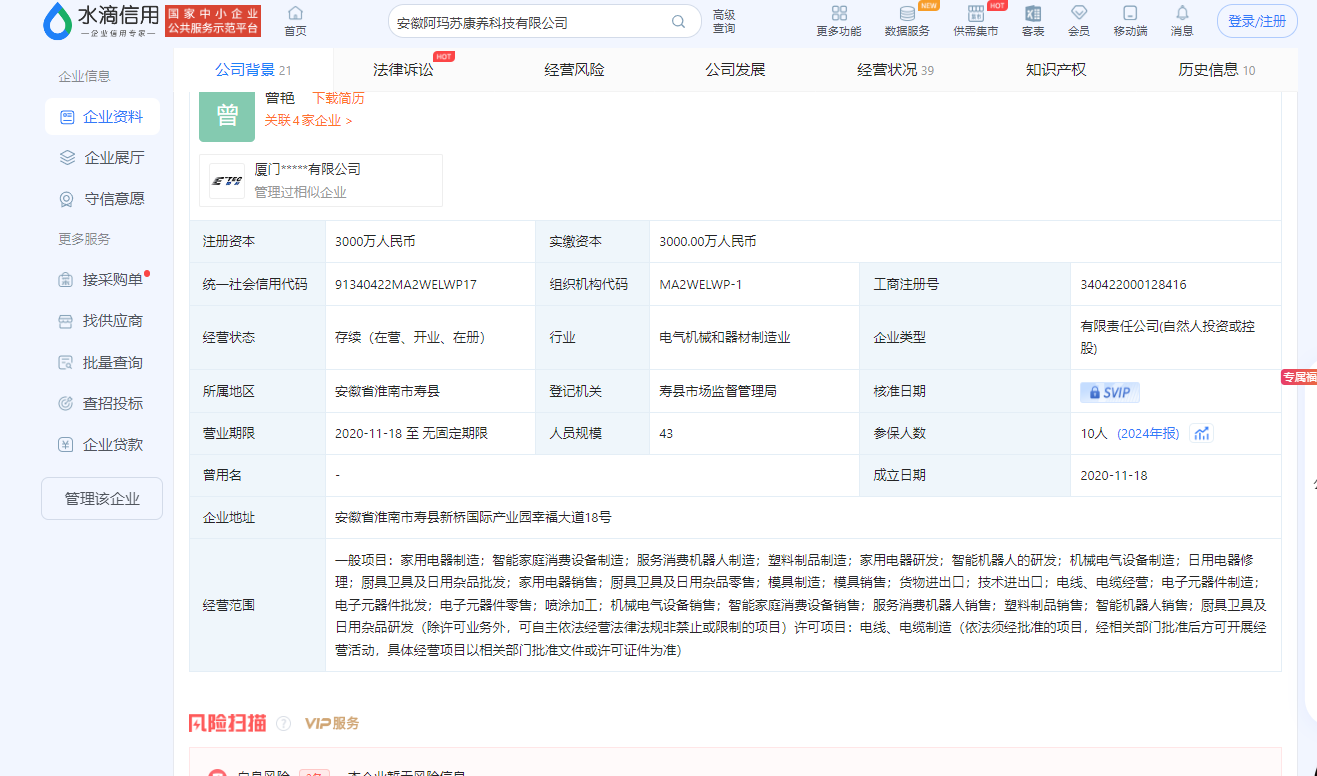Click 成立日期 value 2020-11-18
The image size is (1317, 776).
coord(1114,475)
